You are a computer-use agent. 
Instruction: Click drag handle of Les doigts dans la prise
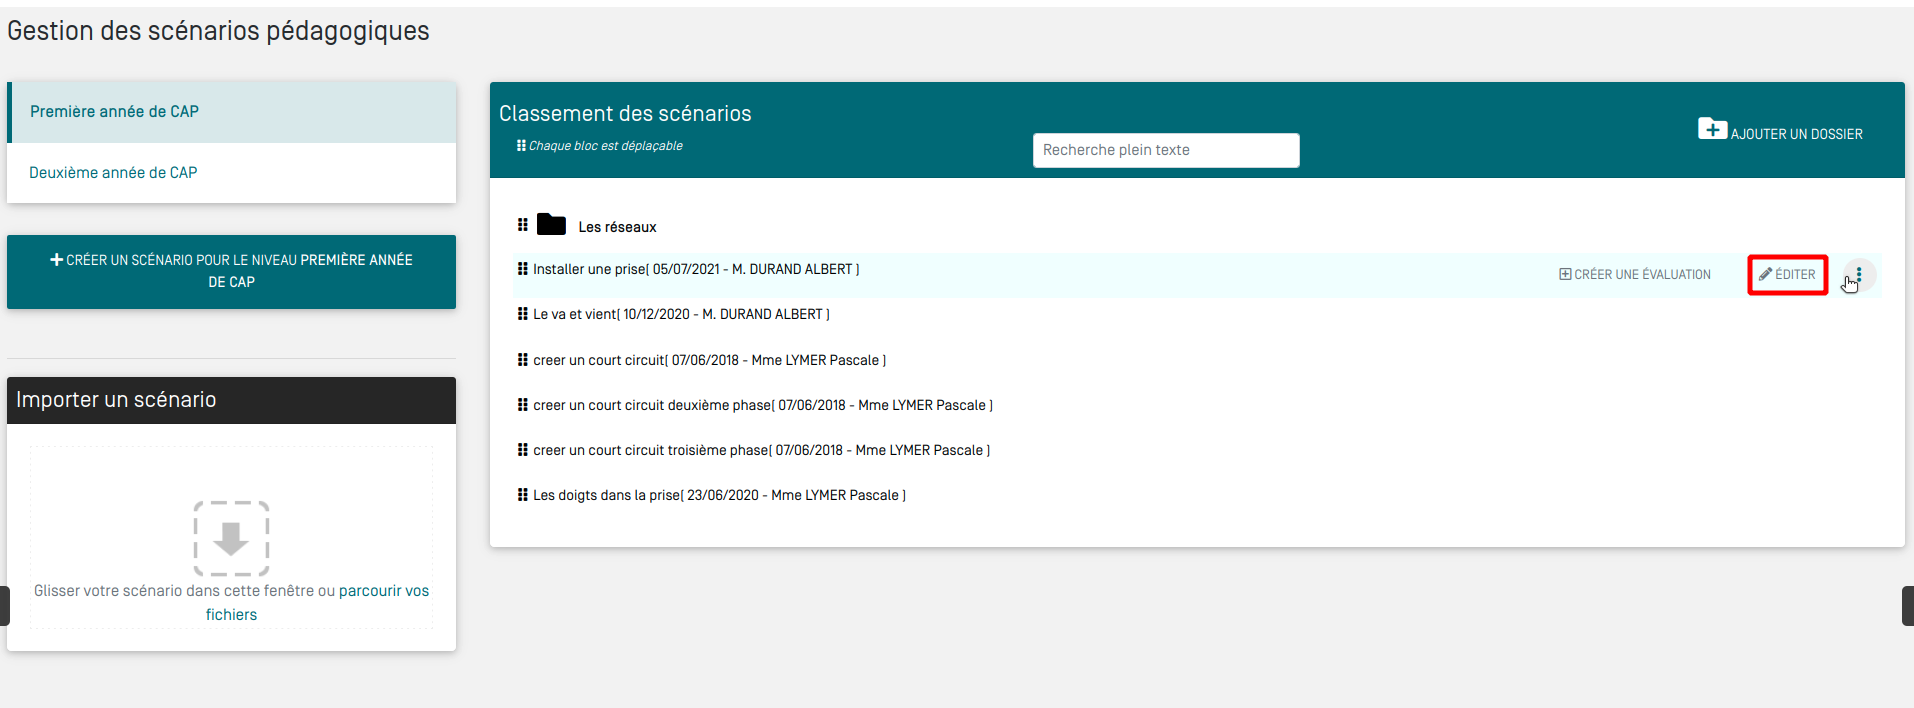[522, 495]
